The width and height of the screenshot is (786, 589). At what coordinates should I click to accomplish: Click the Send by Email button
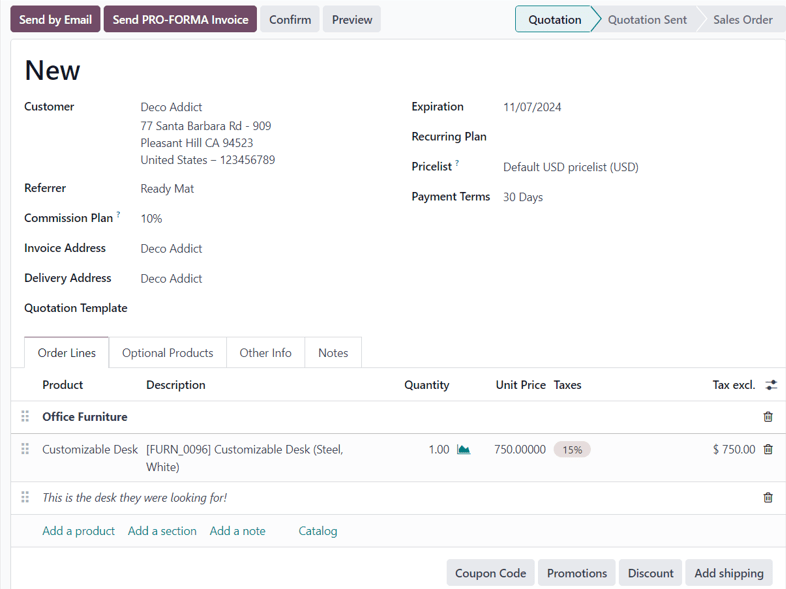tap(55, 19)
